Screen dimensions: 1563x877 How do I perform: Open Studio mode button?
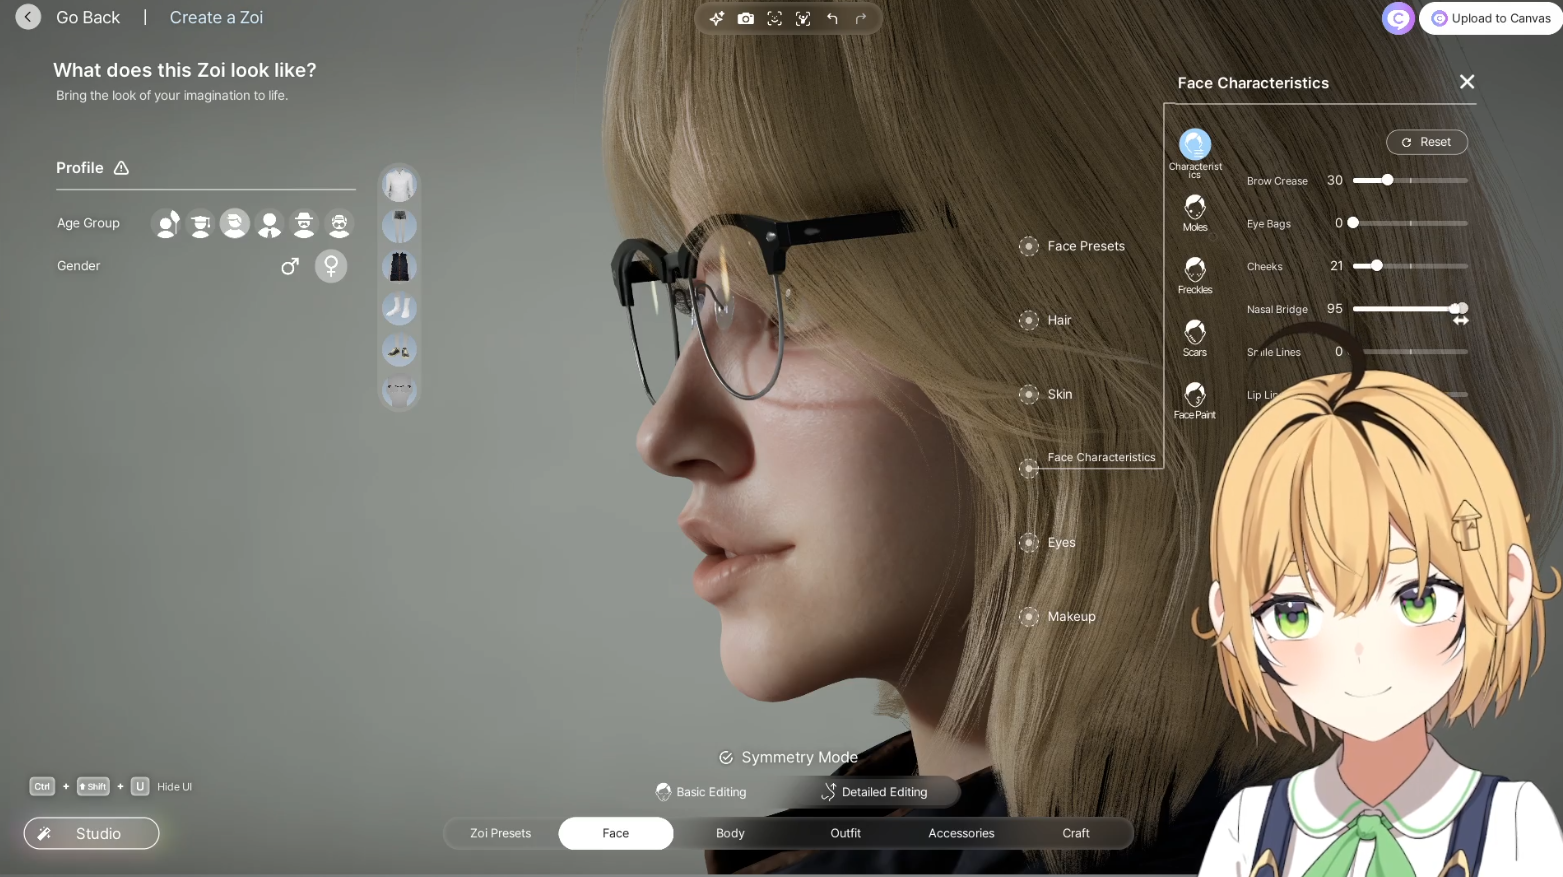[x=91, y=833]
